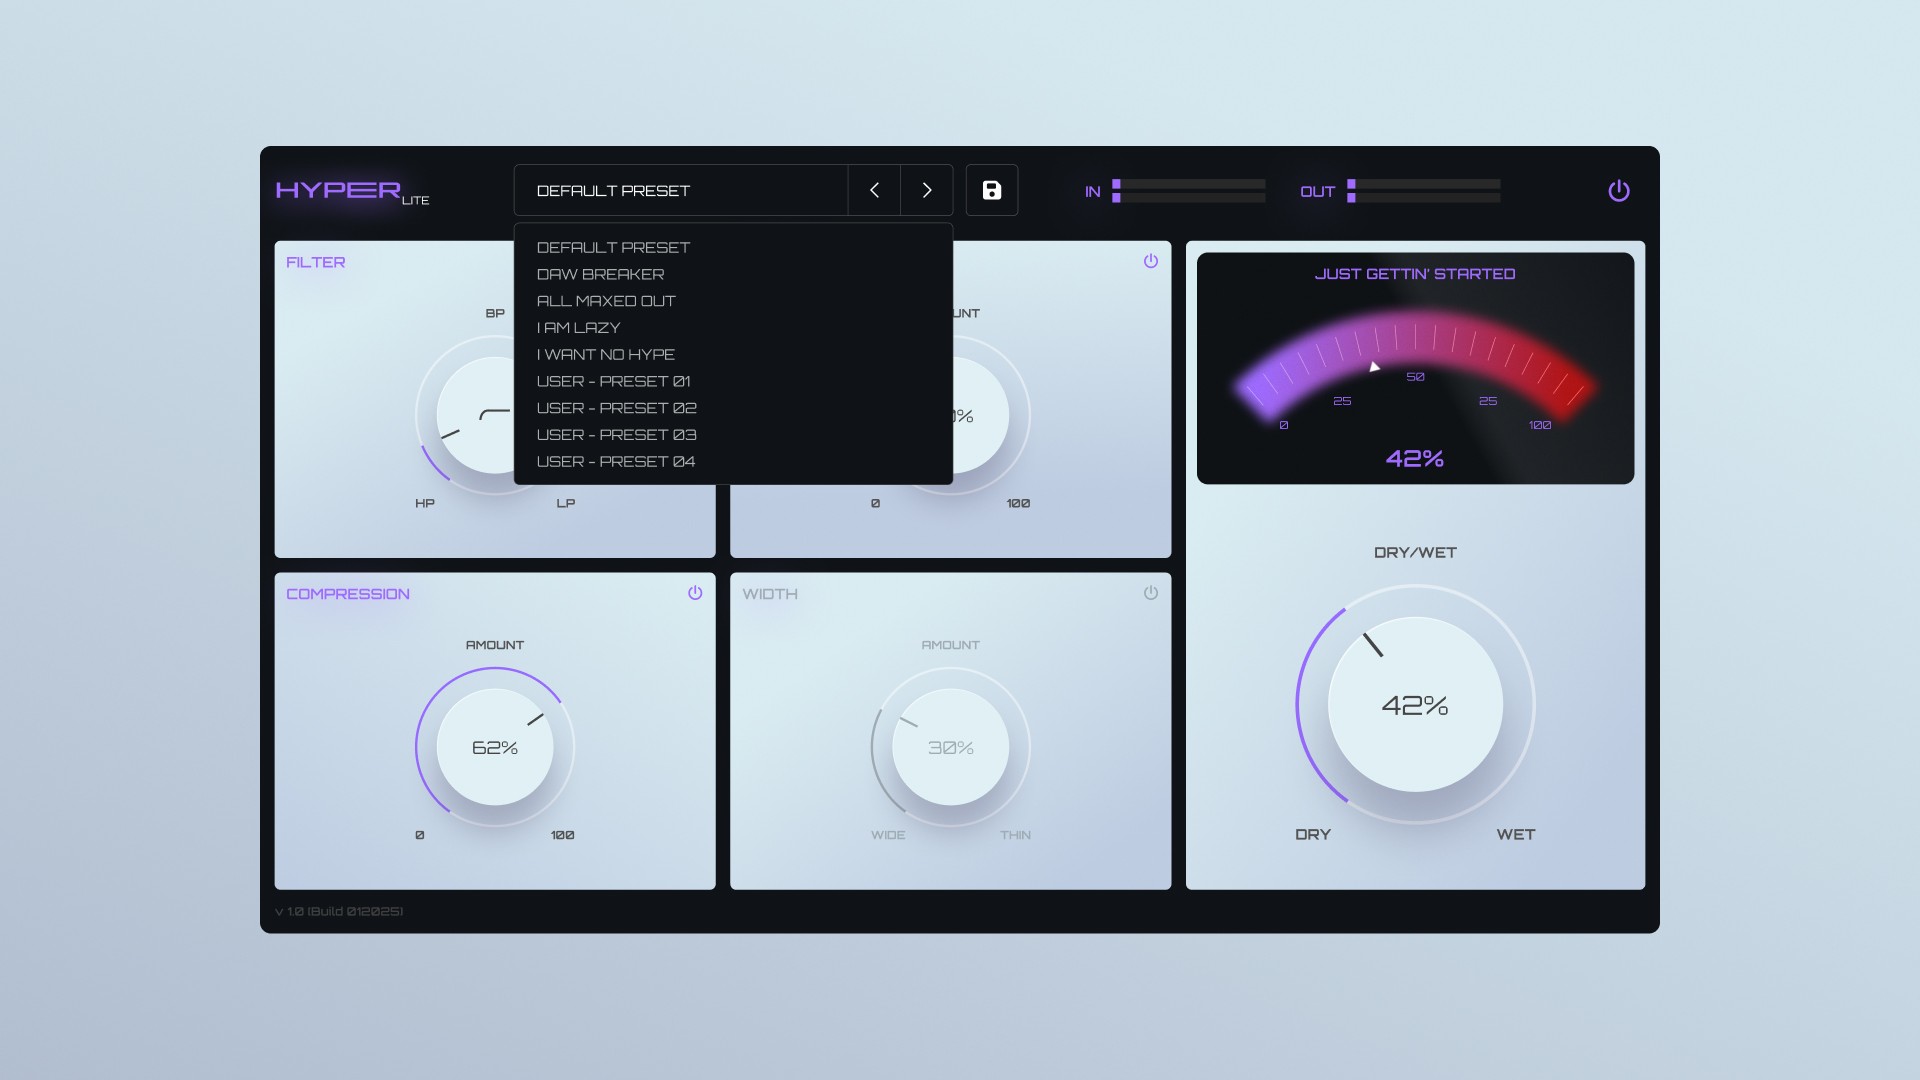The height and width of the screenshot is (1080, 1920).
Task: Disable the Compression module power icon
Action: 695,593
